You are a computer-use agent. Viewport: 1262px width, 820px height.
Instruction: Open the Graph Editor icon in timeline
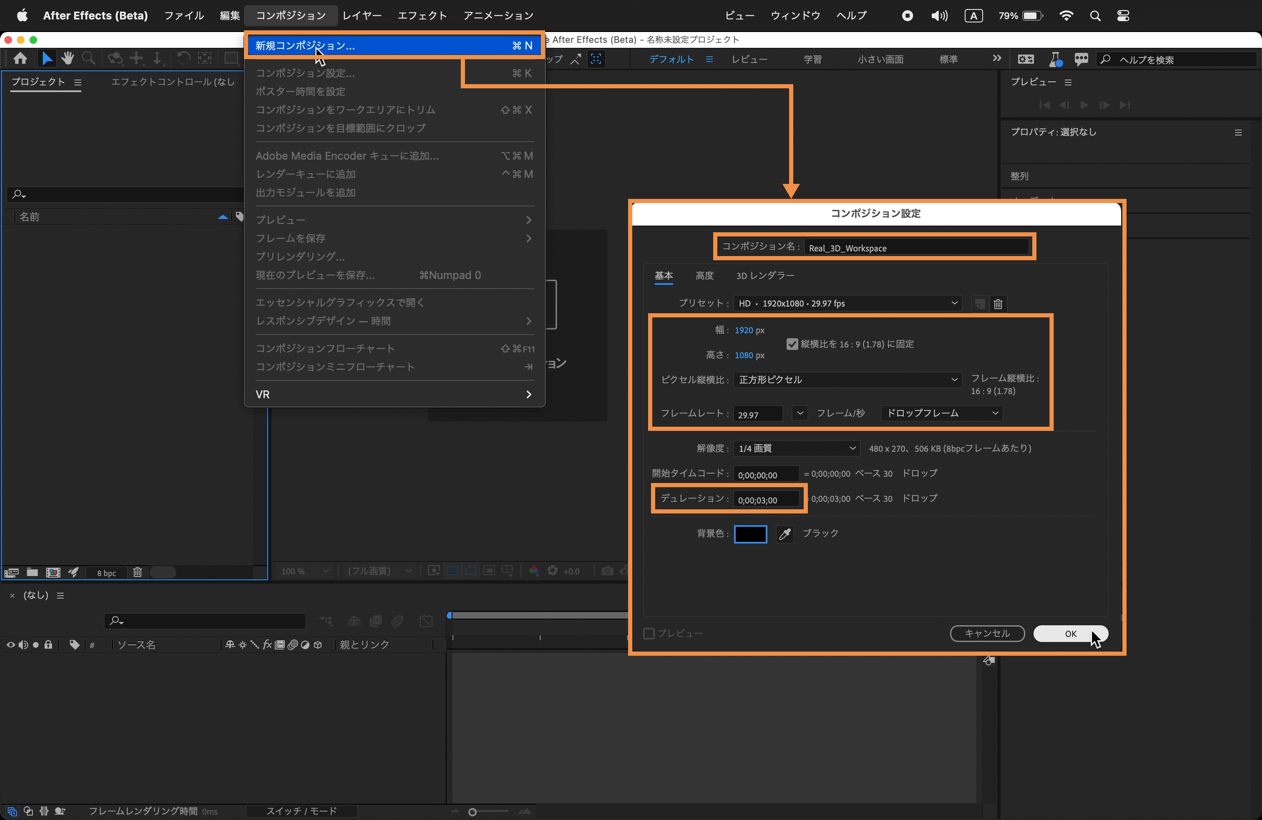(426, 621)
